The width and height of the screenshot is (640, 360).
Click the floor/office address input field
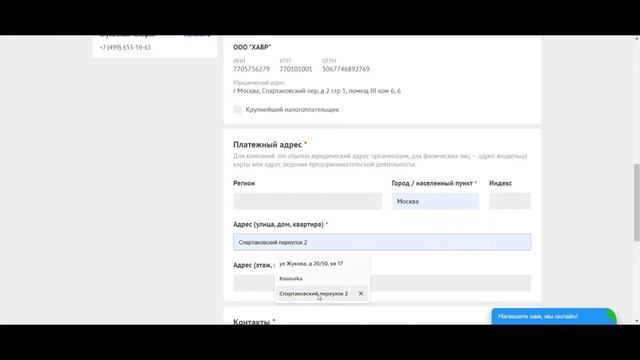point(382,283)
